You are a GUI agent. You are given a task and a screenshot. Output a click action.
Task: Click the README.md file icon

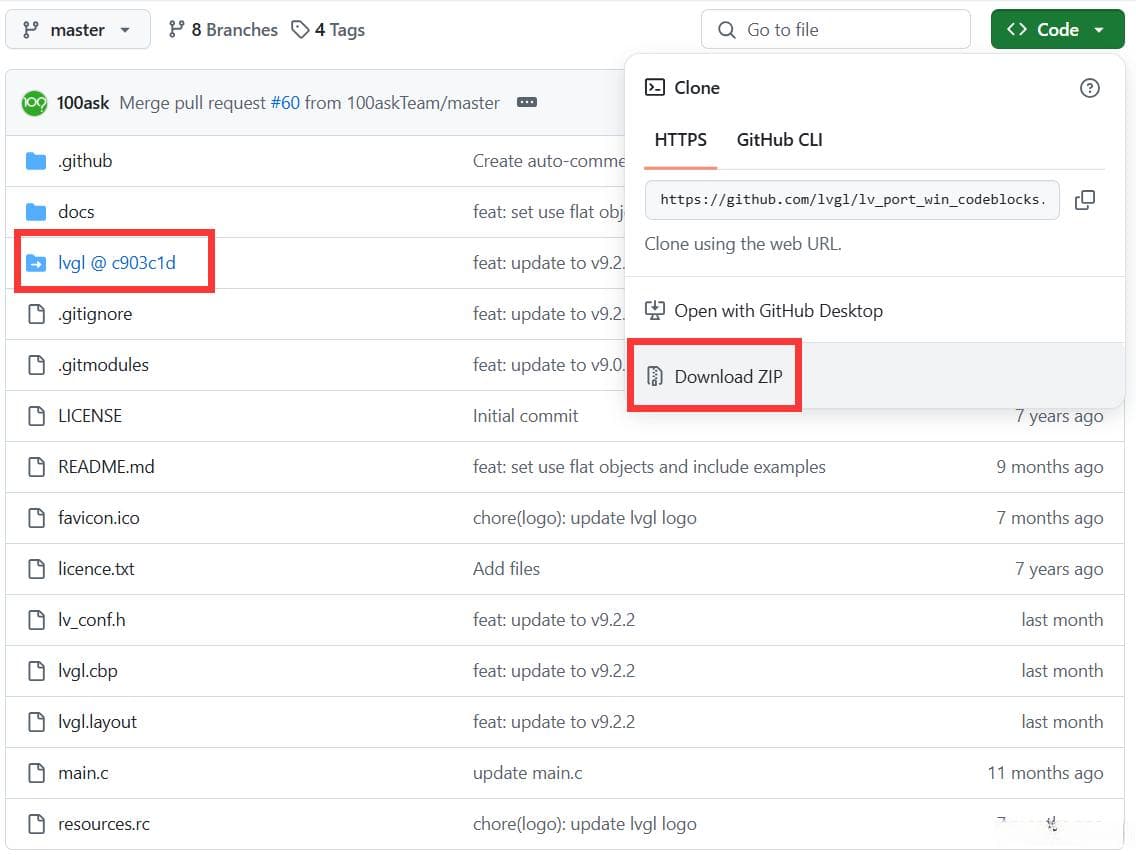click(x=36, y=467)
